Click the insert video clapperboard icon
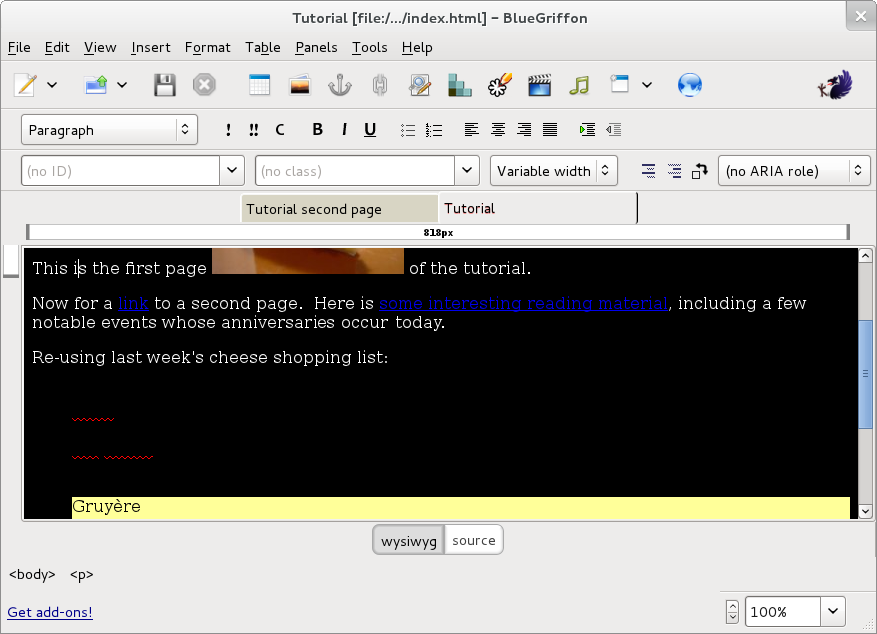Viewport: 877px width, 634px height. 540,85
